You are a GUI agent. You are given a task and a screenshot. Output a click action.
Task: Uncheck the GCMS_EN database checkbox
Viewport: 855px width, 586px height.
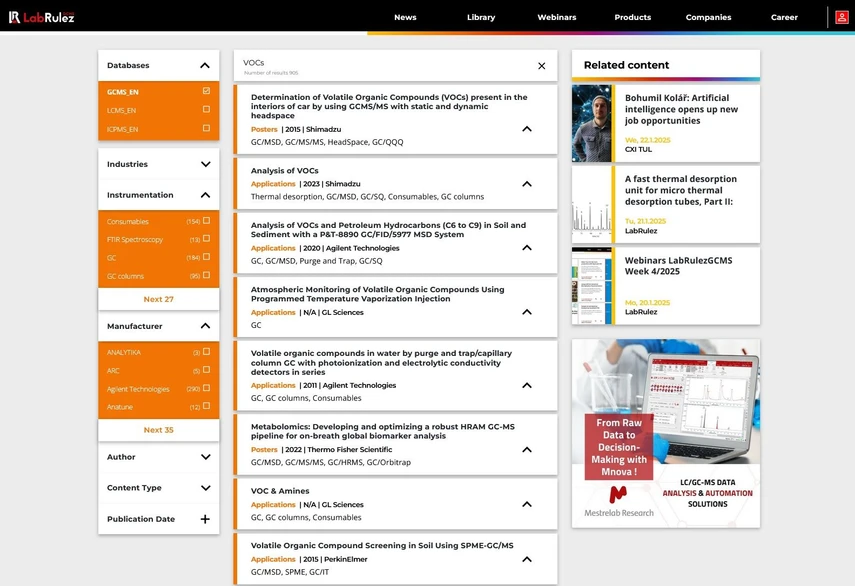click(x=206, y=91)
